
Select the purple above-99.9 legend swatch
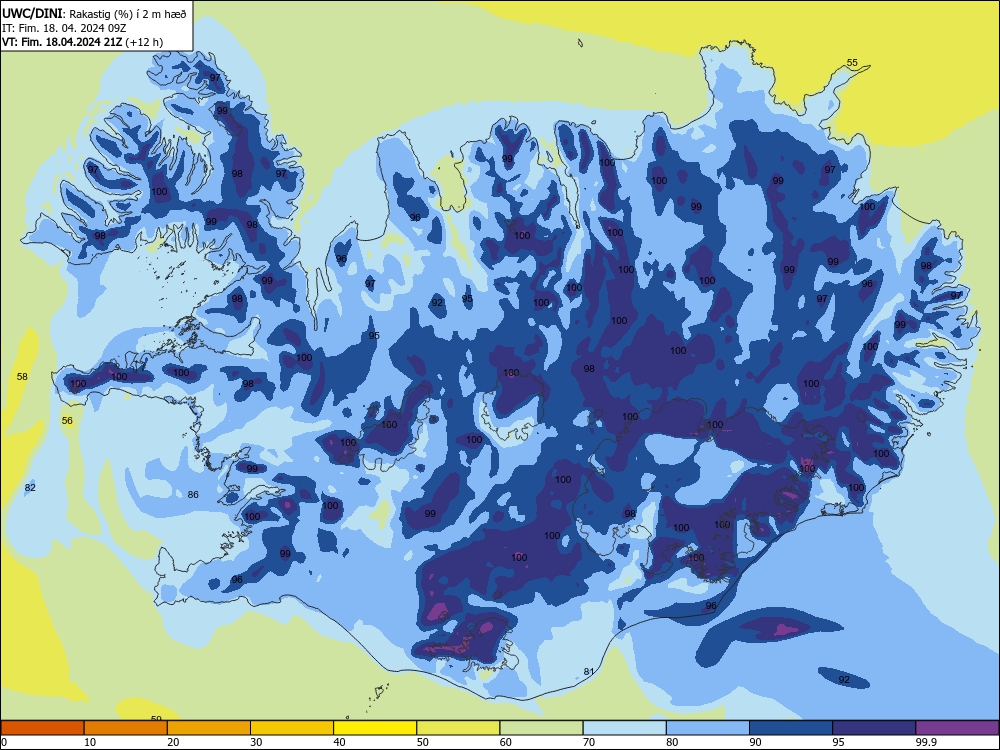pyautogui.click(x=957, y=728)
